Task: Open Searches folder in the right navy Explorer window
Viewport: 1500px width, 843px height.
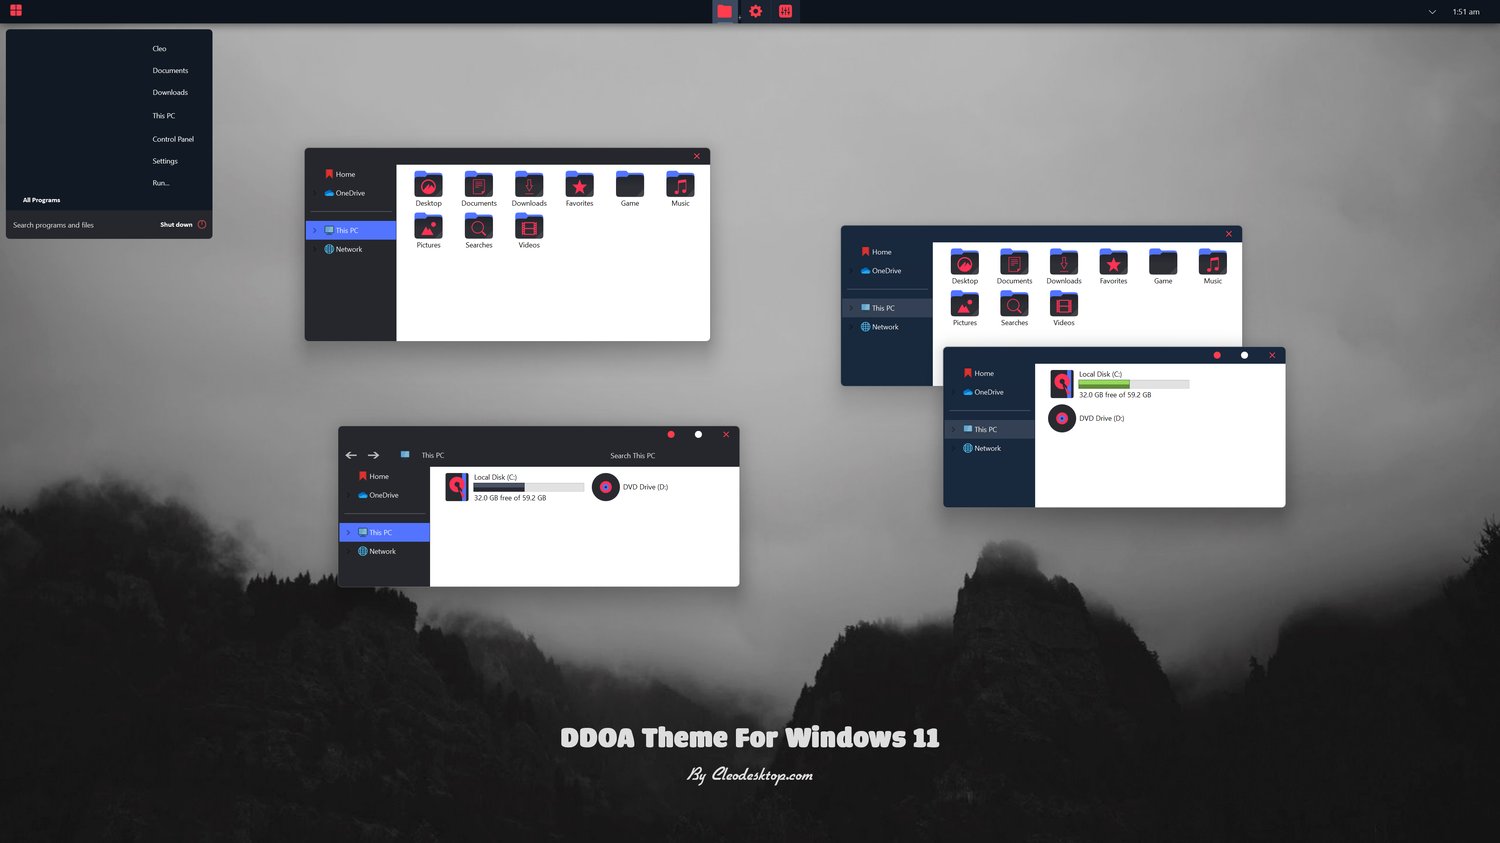Action: [x=1014, y=309]
